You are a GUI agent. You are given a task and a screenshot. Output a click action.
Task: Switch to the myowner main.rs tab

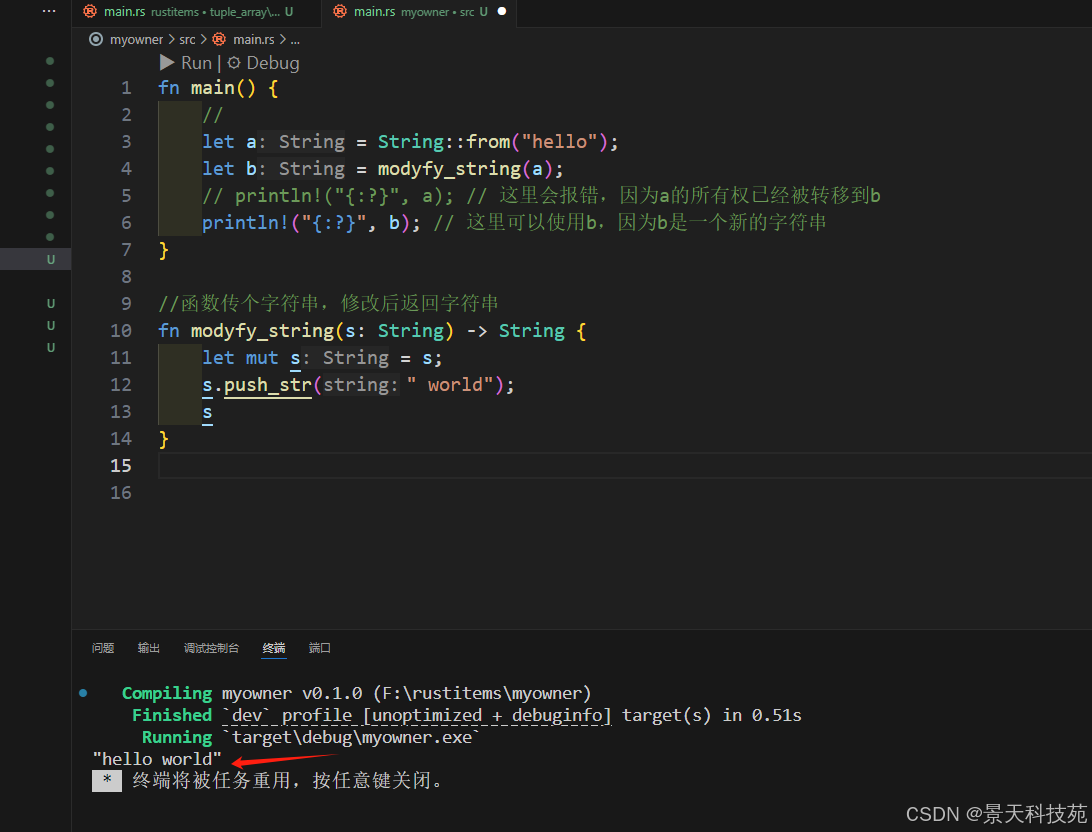point(419,12)
